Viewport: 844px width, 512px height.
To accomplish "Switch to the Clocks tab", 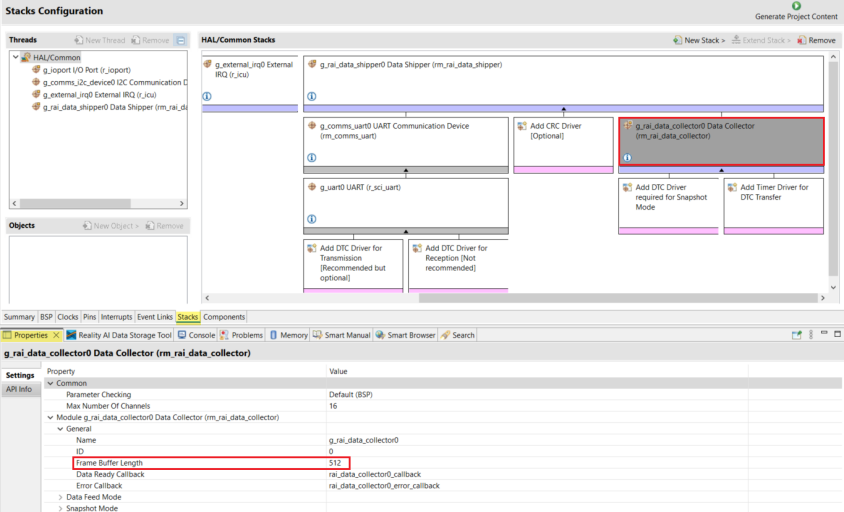I will pos(68,317).
